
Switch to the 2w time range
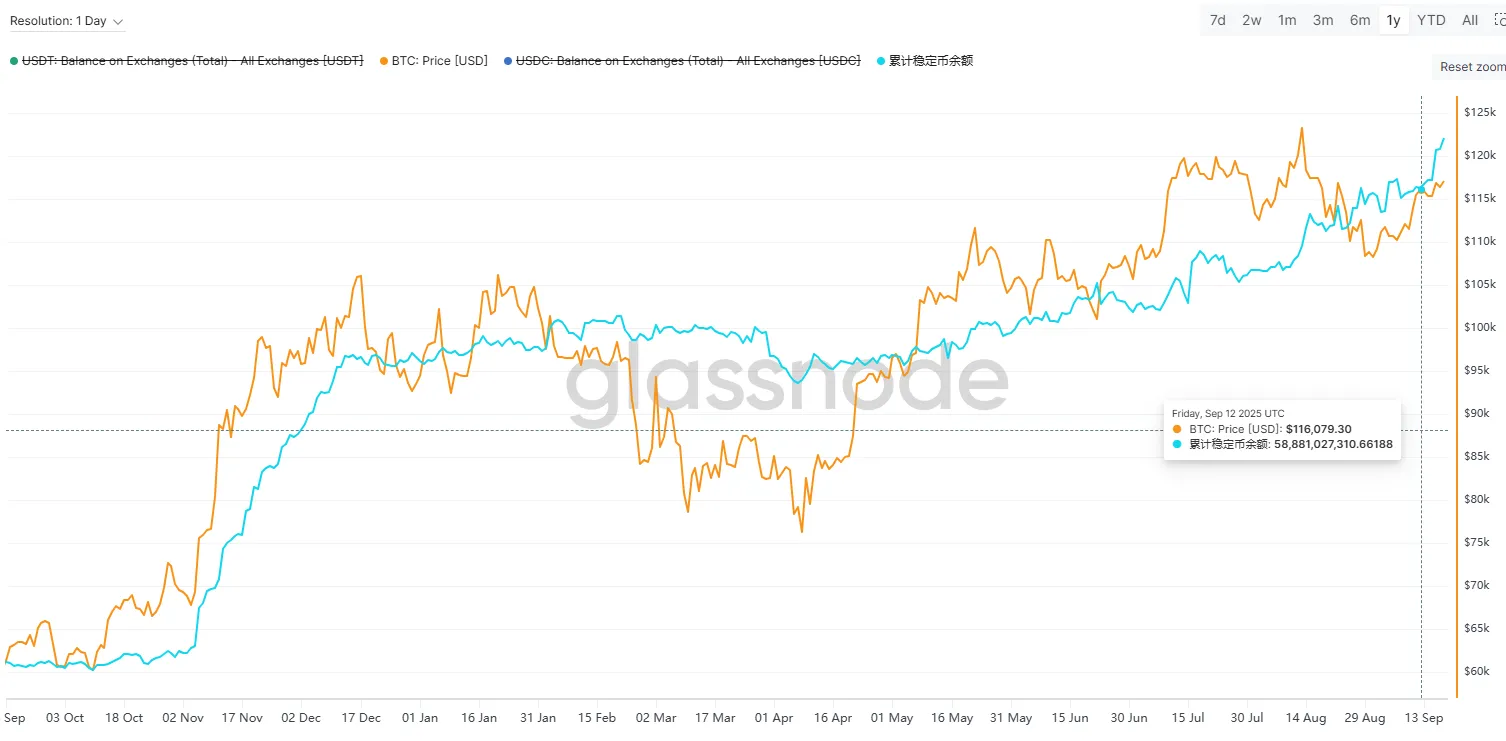[1252, 20]
